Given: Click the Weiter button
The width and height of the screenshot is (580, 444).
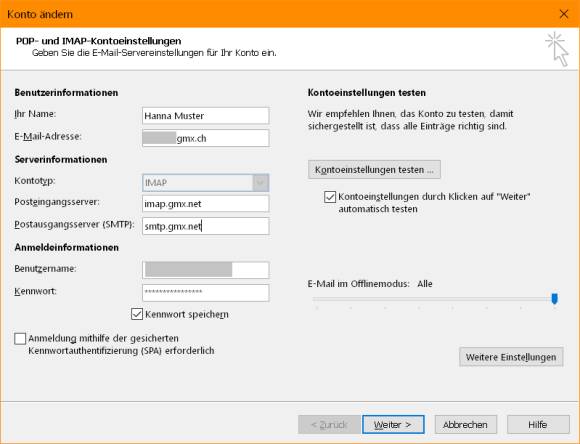Looking at the screenshot, I should [393, 424].
